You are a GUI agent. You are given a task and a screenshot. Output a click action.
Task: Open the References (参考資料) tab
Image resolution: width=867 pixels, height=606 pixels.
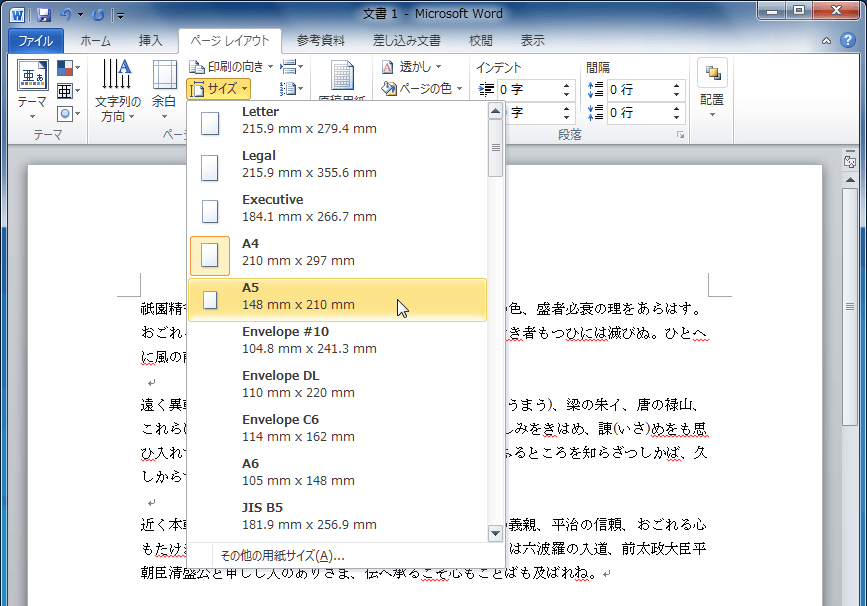tap(320, 41)
